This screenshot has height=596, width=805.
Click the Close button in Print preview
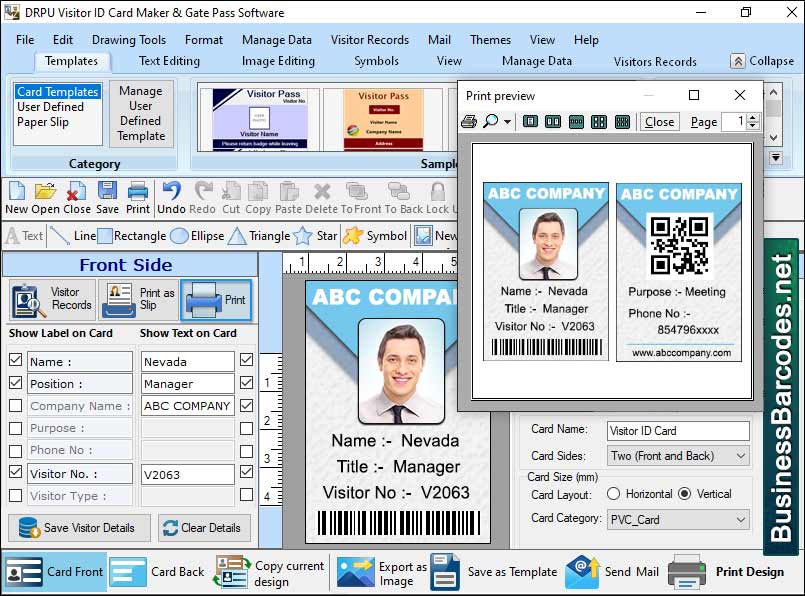pyautogui.click(x=659, y=121)
